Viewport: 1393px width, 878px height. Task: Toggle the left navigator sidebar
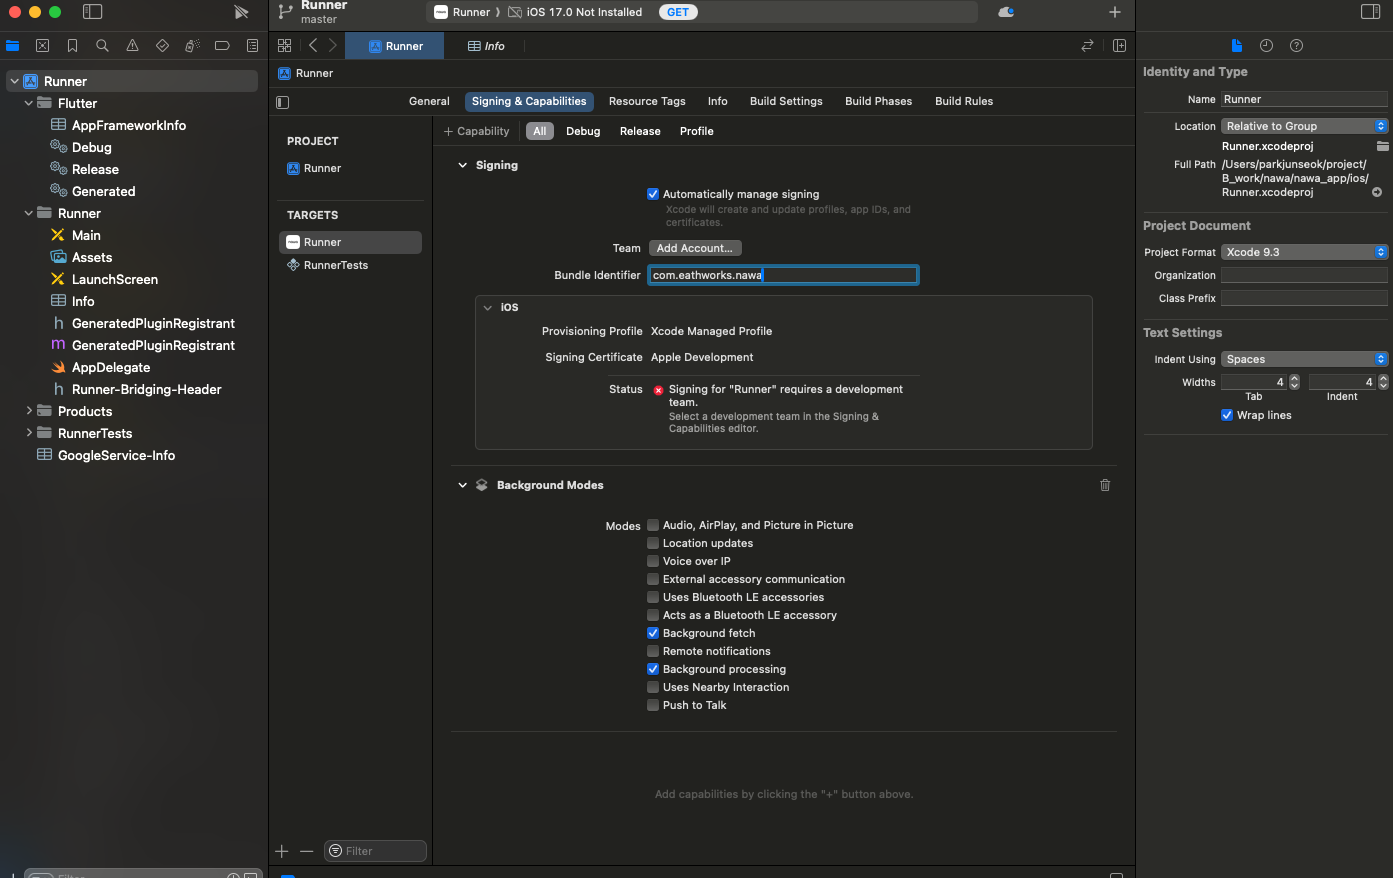[92, 12]
